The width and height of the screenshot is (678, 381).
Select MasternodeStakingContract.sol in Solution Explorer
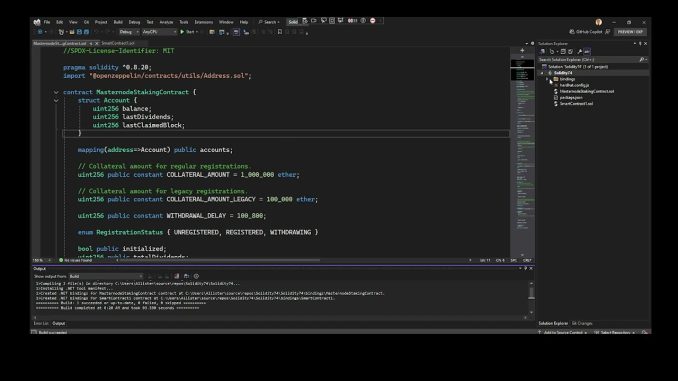(586, 91)
